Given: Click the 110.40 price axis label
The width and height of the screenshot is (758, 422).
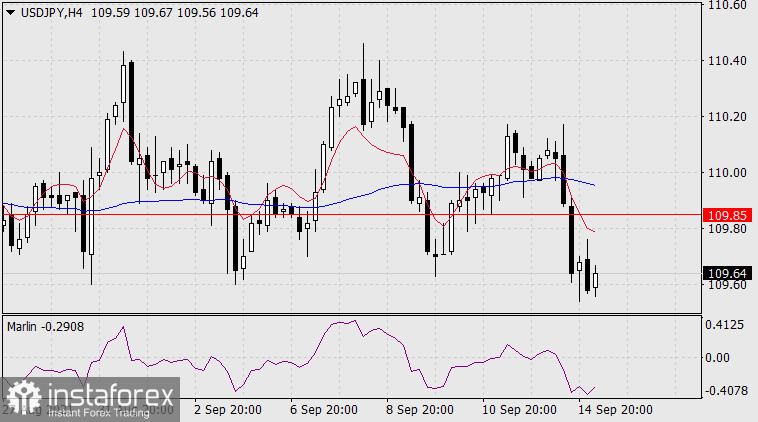Looking at the screenshot, I should 727,61.
